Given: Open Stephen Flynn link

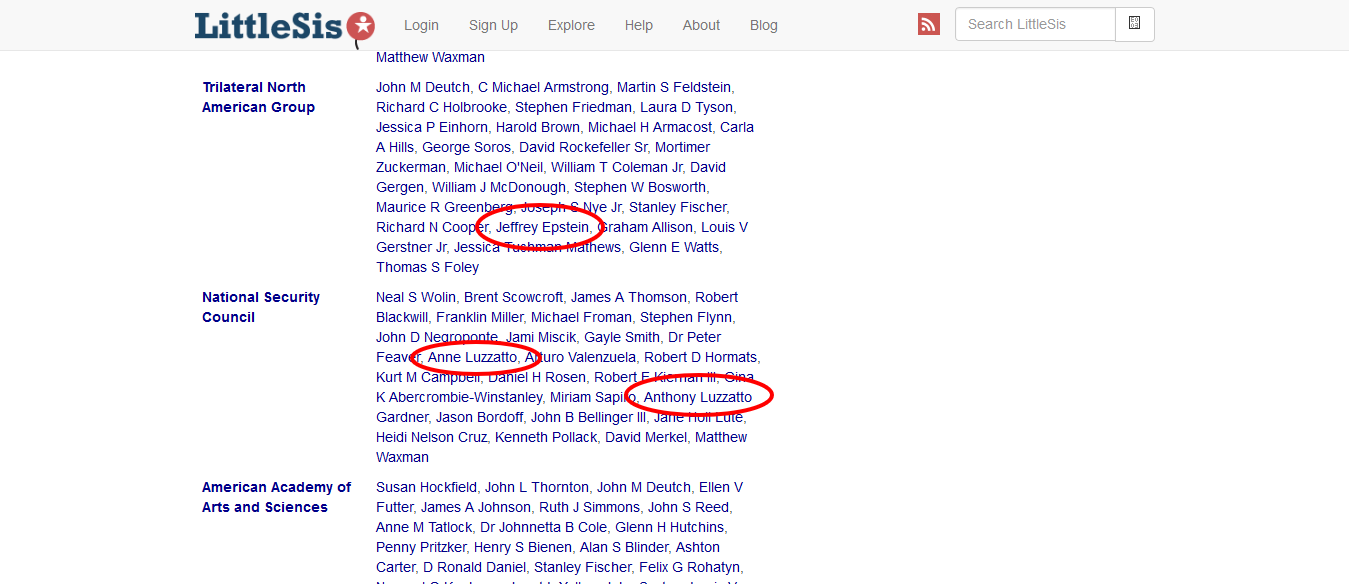Looking at the screenshot, I should coord(686,317).
